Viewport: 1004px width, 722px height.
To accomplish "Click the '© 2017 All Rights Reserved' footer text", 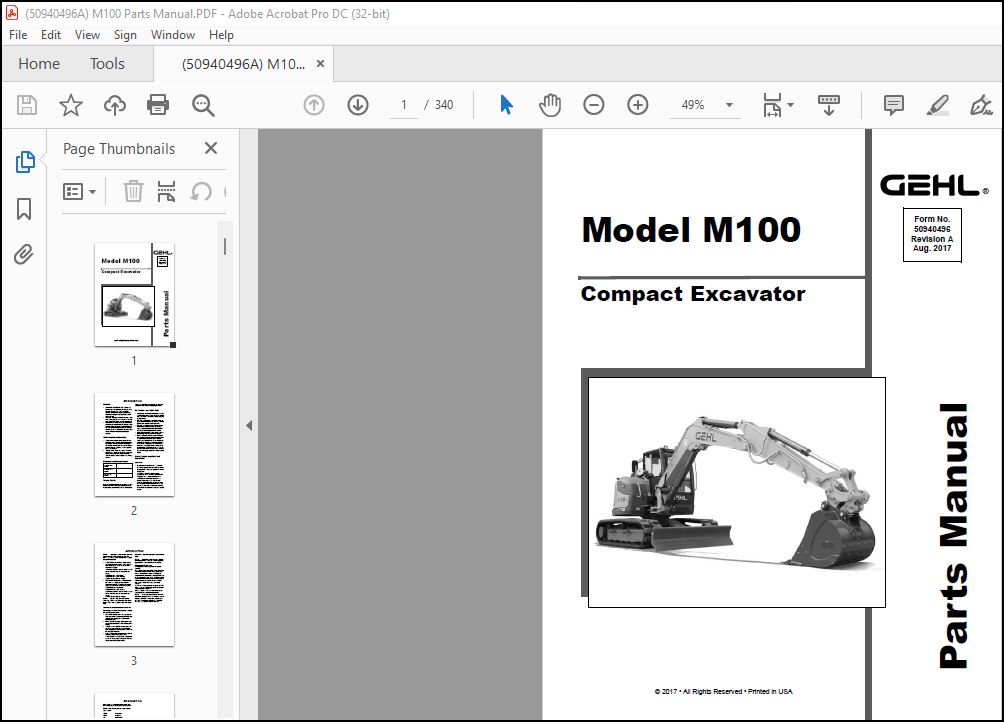I will [x=724, y=691].
